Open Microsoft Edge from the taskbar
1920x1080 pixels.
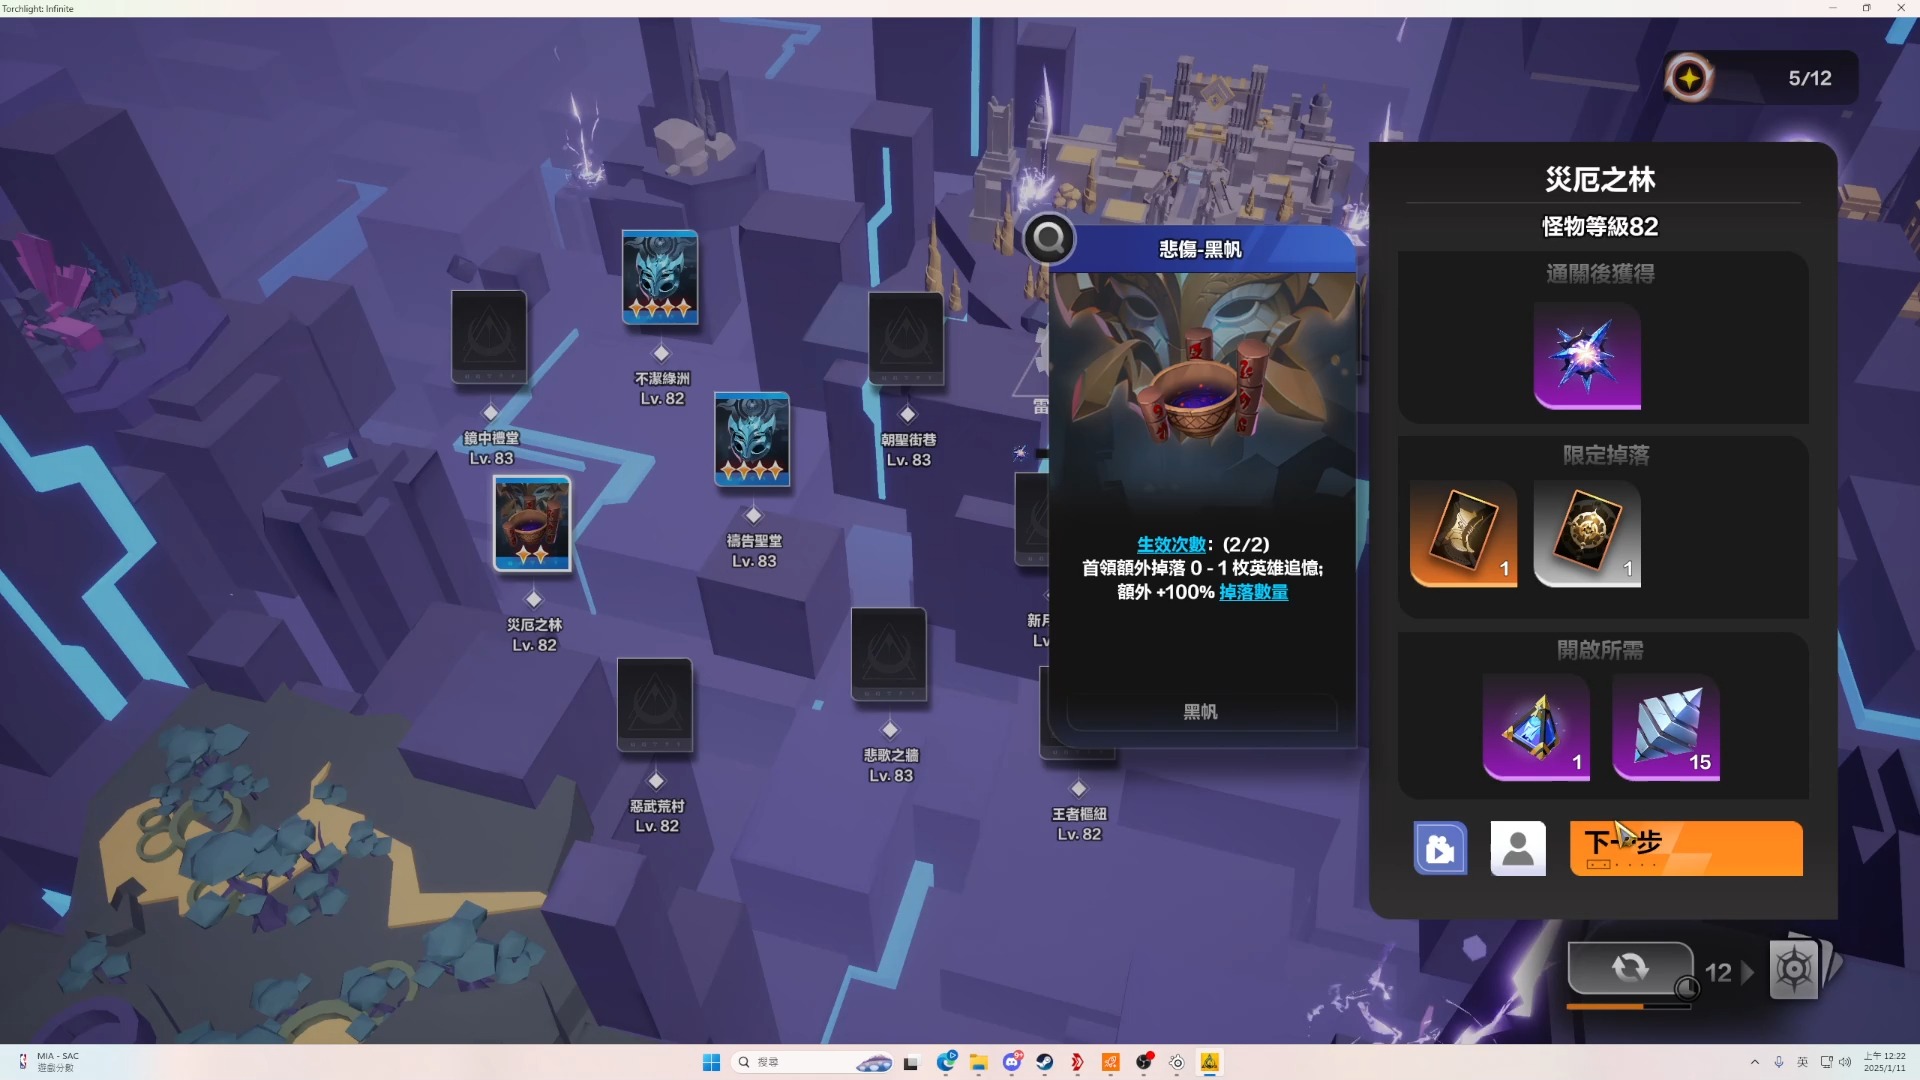click(x=946, y=1062)
